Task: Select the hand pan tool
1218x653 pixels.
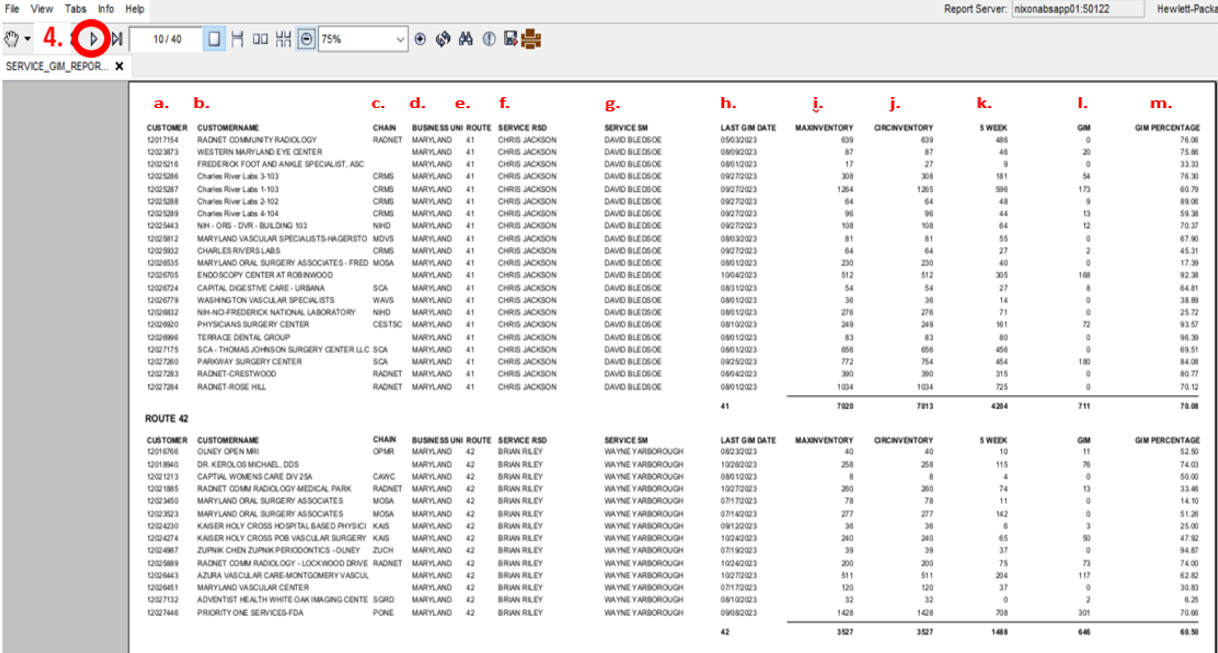Action: tap(13, 39)
